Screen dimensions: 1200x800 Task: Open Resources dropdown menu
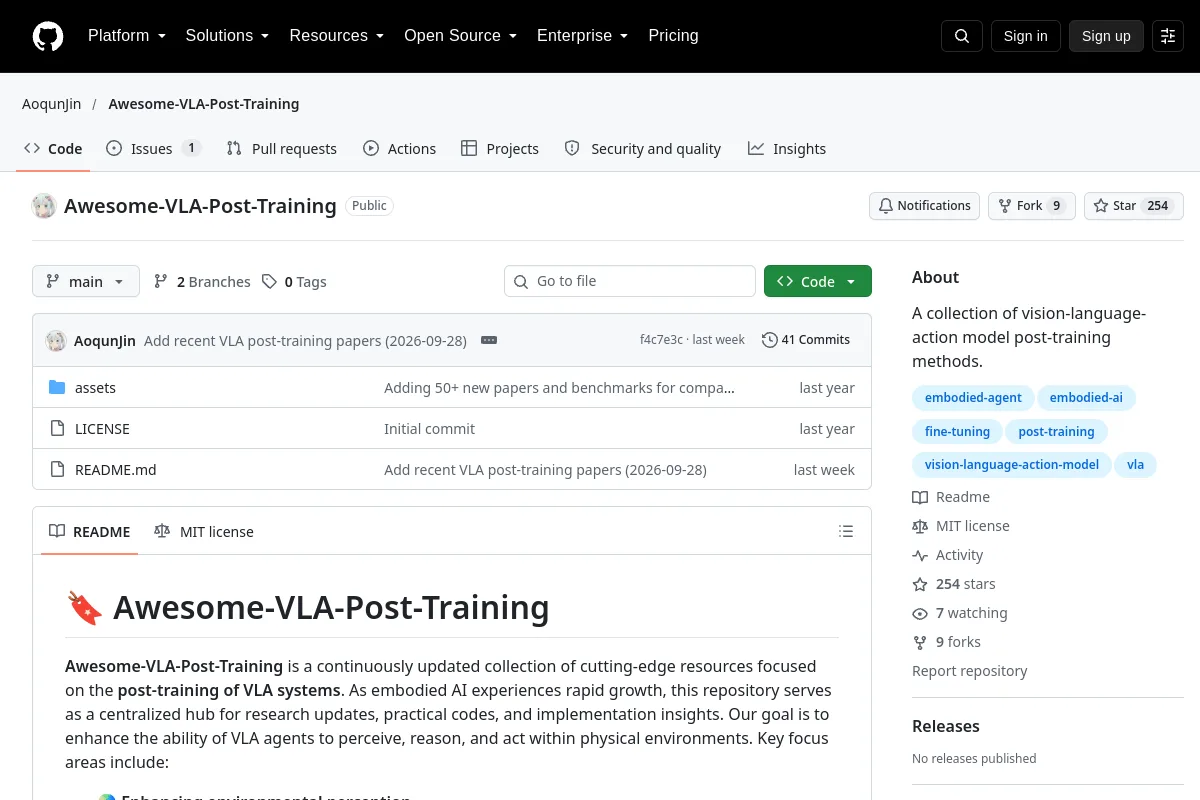337,36
